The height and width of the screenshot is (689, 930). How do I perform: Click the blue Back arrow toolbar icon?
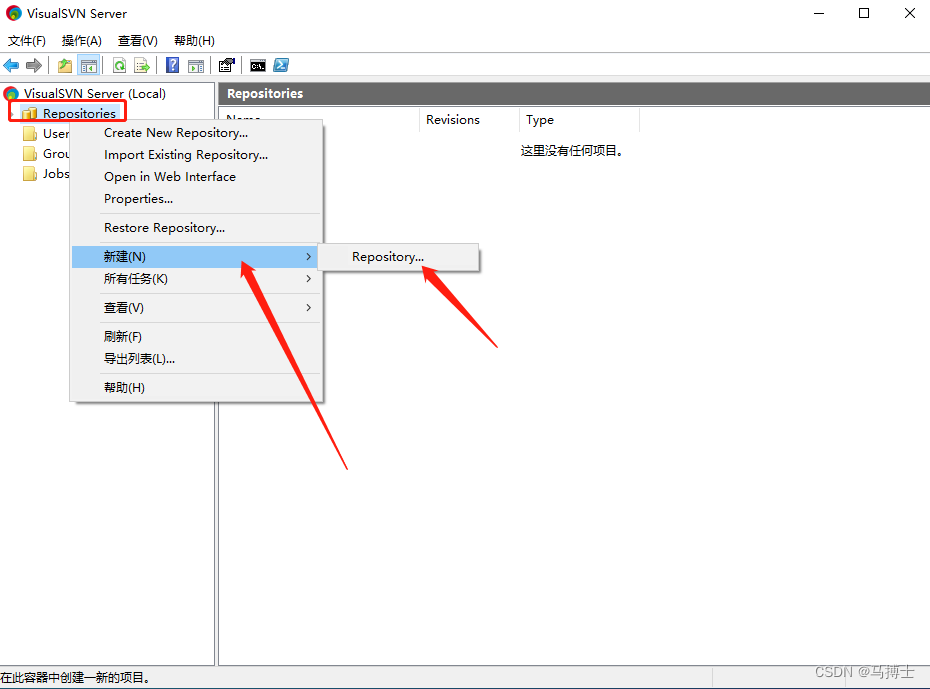click(x=11, y=65)
